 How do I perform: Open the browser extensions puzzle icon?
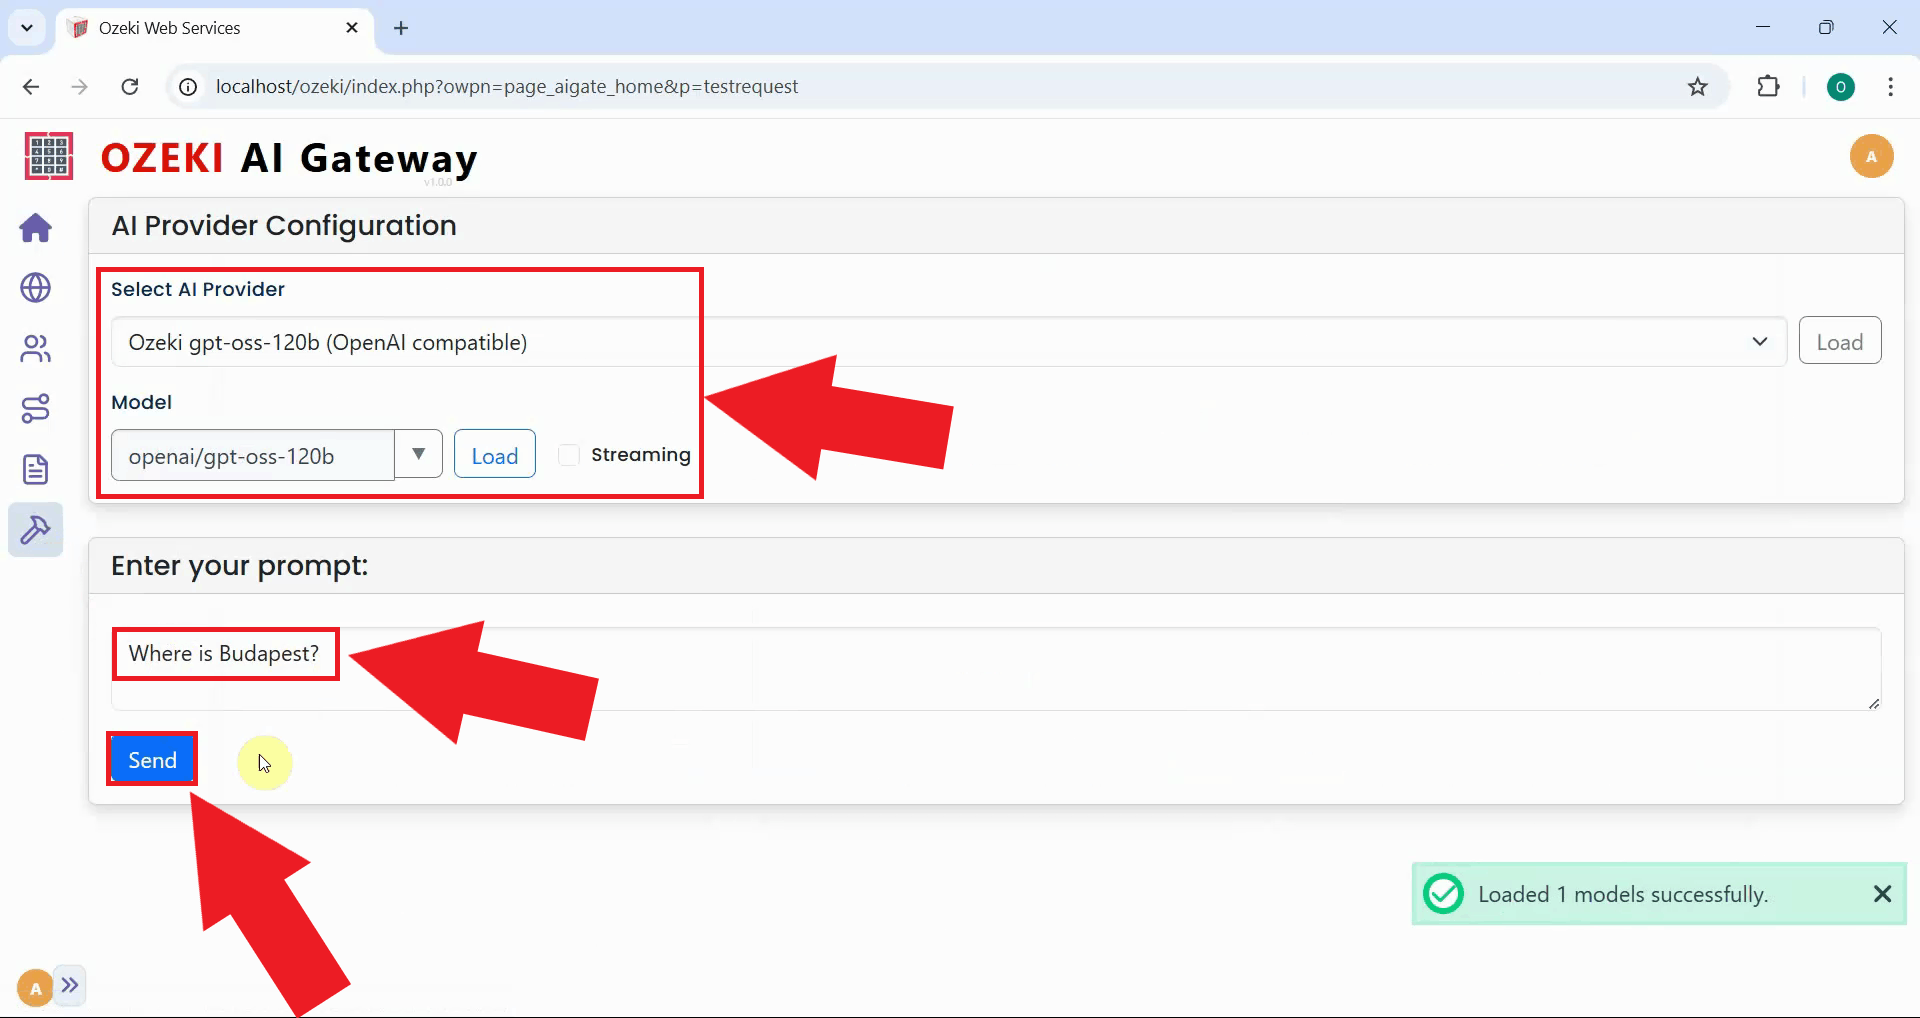pos(1769,86)
